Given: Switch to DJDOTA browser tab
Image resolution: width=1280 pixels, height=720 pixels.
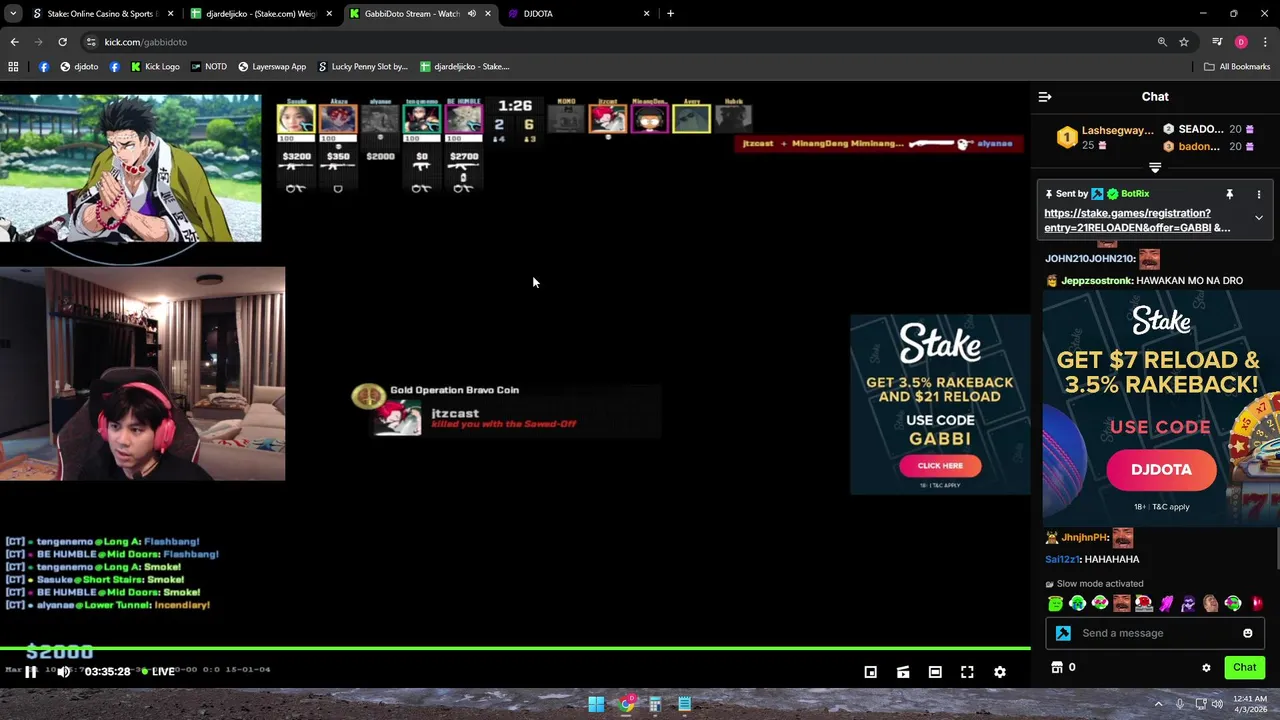Looking at the screenshot, I should click(x=580, y=14).
